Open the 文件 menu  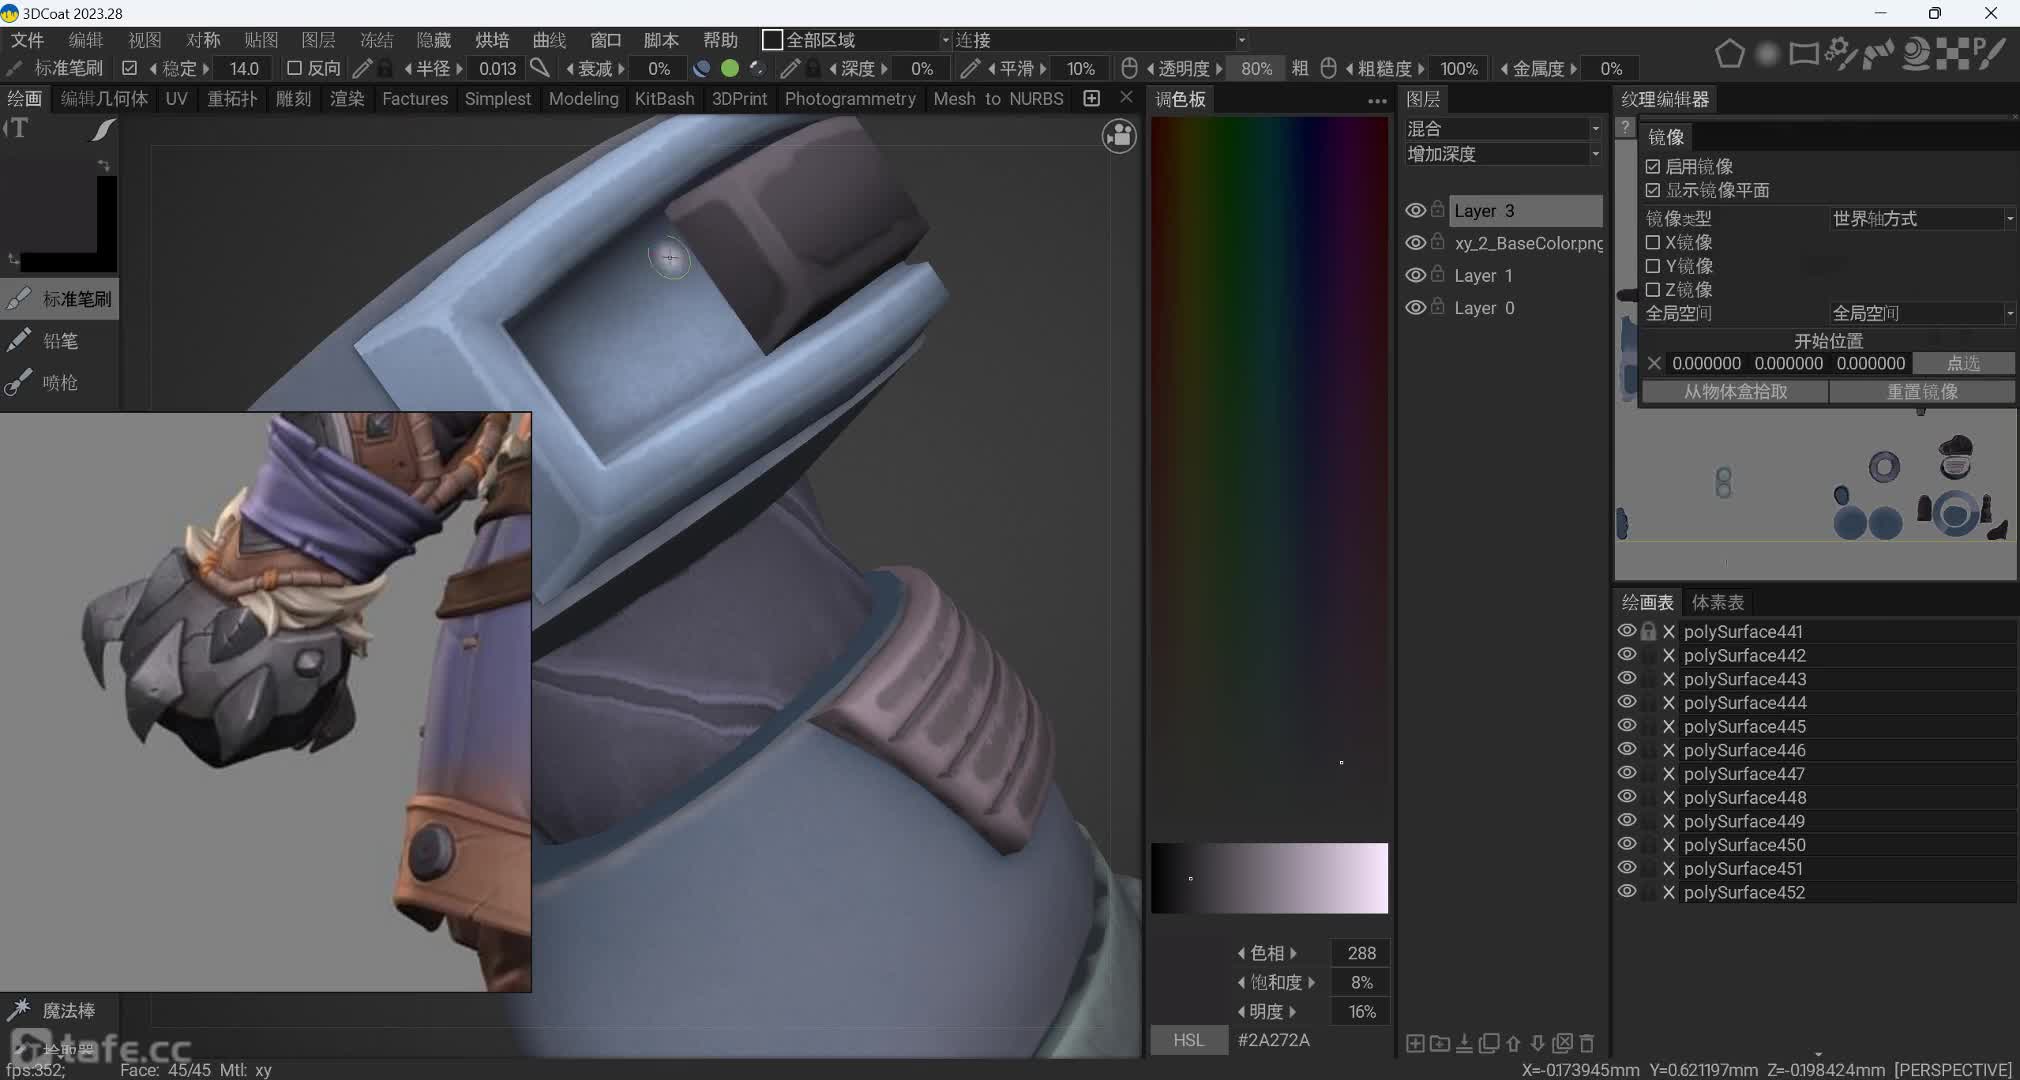(x=27, y=40)
